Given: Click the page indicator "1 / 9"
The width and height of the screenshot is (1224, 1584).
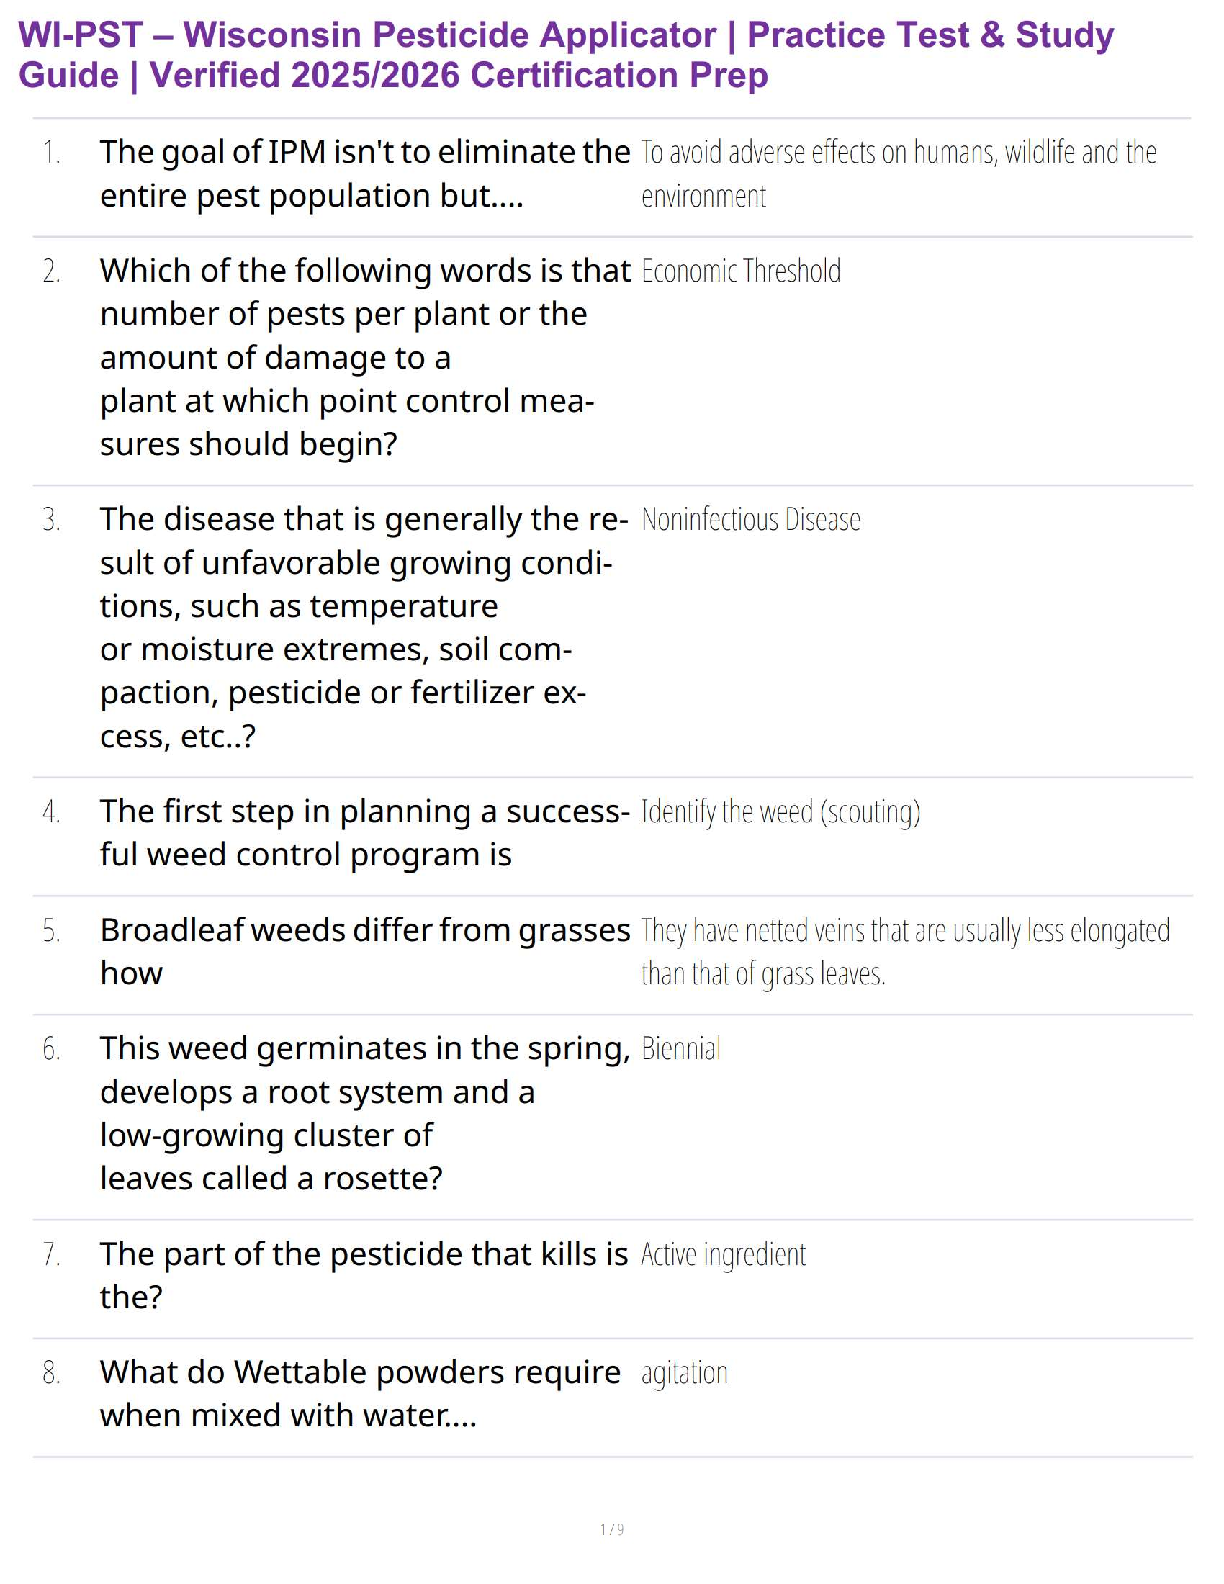Looking at the screenshot, I should point(612,1529).
